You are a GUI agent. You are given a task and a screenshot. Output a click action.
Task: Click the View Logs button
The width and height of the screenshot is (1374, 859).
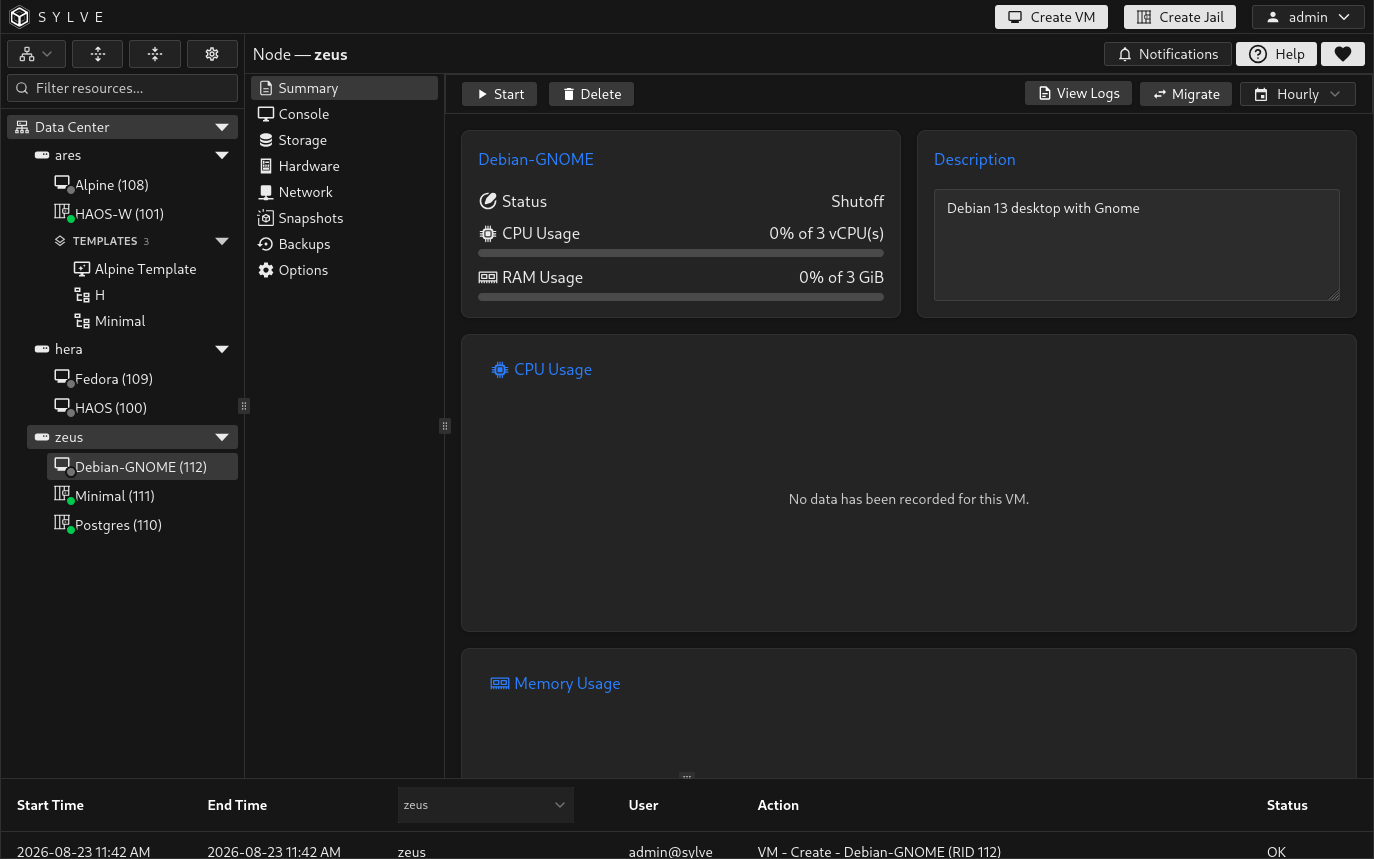point(1078,93)
